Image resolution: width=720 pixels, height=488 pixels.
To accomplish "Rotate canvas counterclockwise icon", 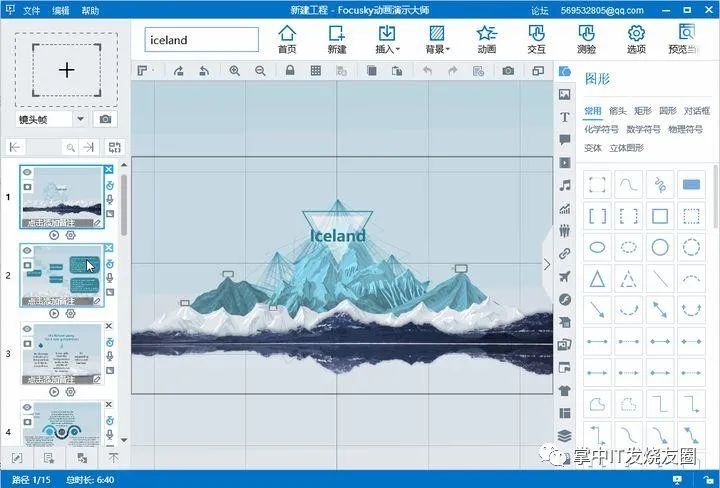I will [x=204, y=71].
